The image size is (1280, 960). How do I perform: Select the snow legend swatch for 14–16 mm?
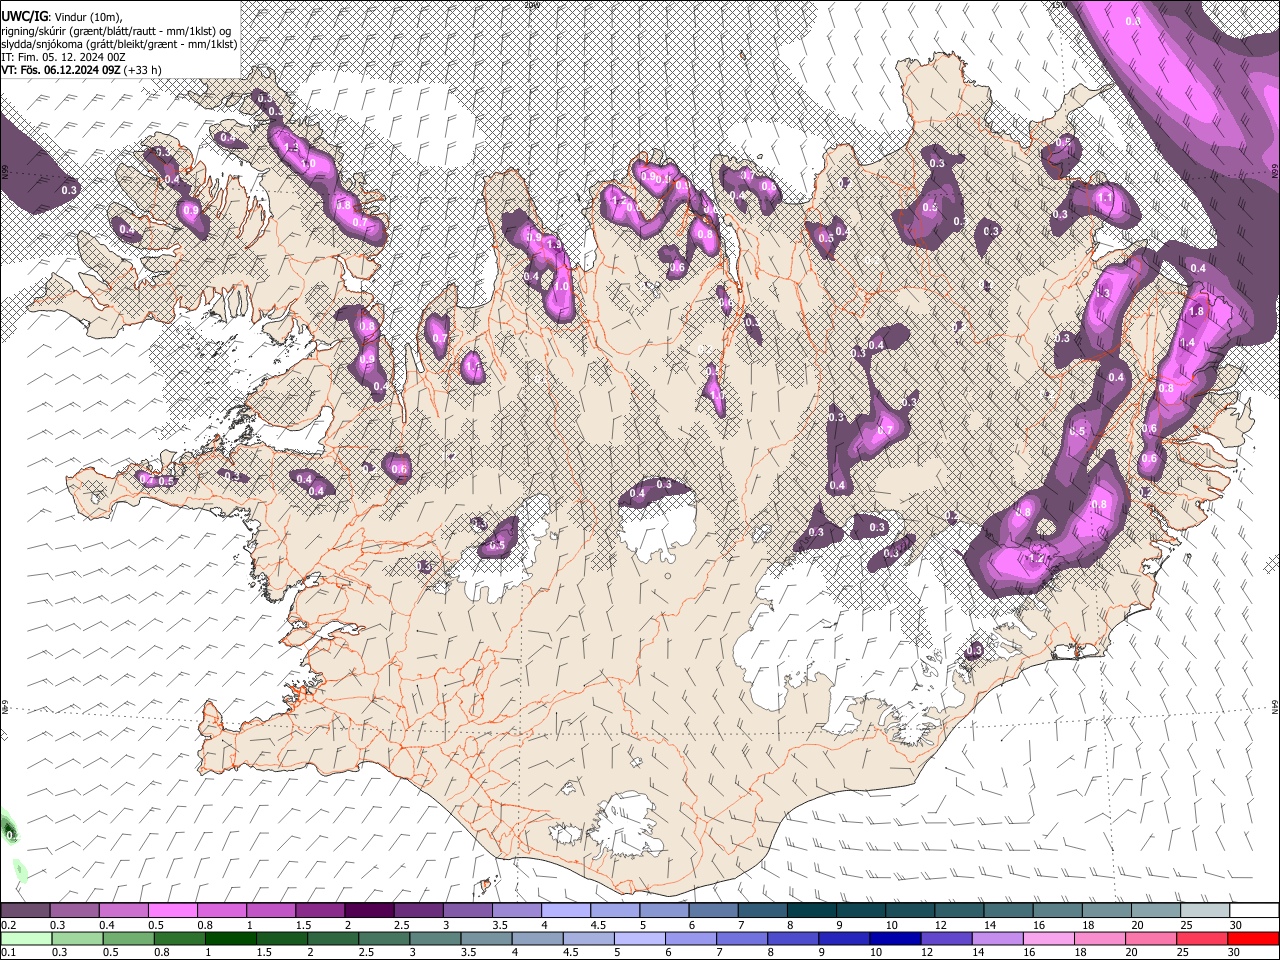pos(1008,911)
